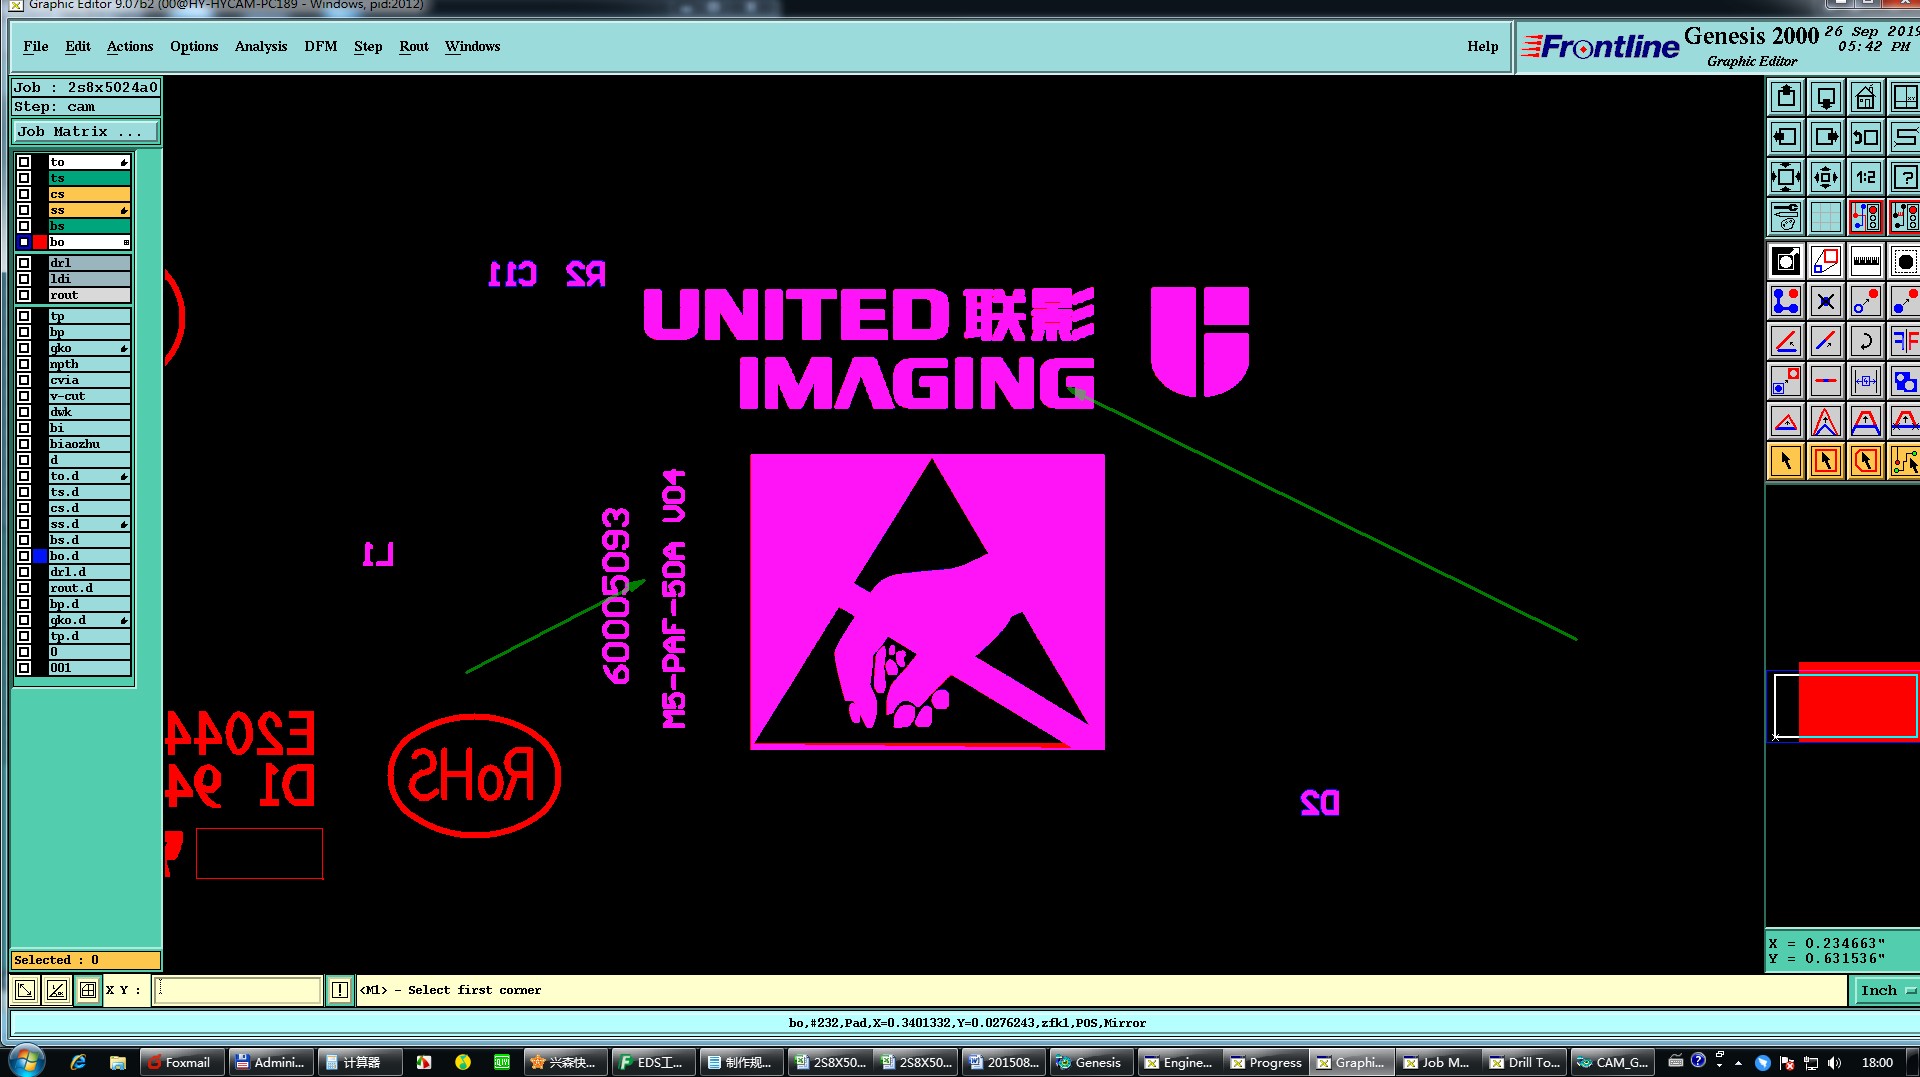The height and width of the screenshot is (1077, 1920).
Task: Click the execute icon right of the XY field
Action: pyautogui.click(x=340, y=990)
